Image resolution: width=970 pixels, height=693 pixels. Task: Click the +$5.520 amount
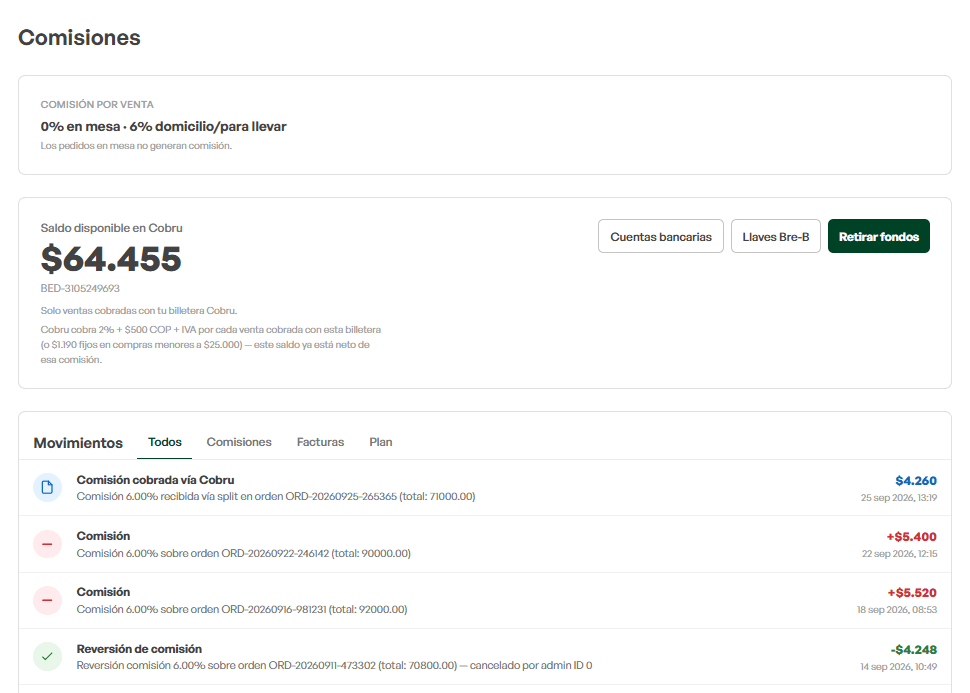pyautogui.click(x=912, y=593)
